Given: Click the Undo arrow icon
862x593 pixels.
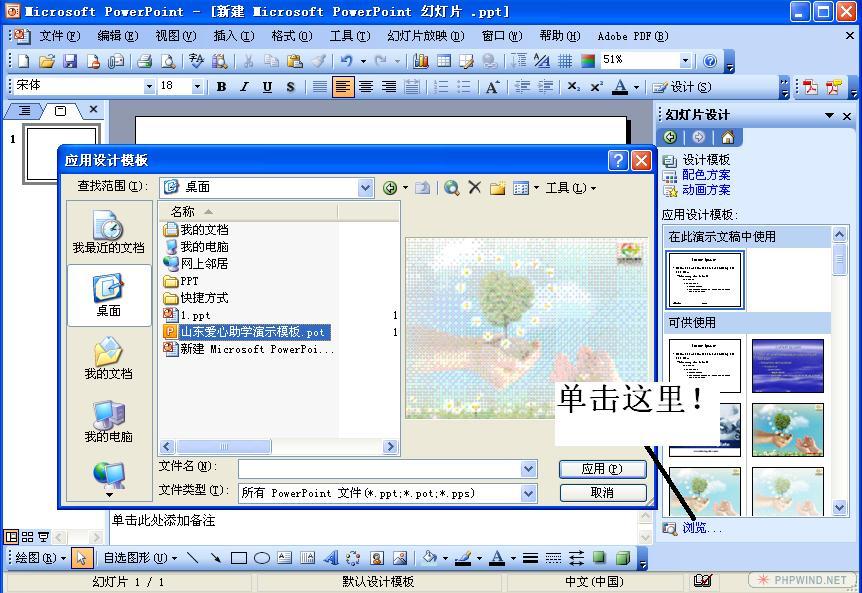Looking at the screenshot, I should [346, 60].
